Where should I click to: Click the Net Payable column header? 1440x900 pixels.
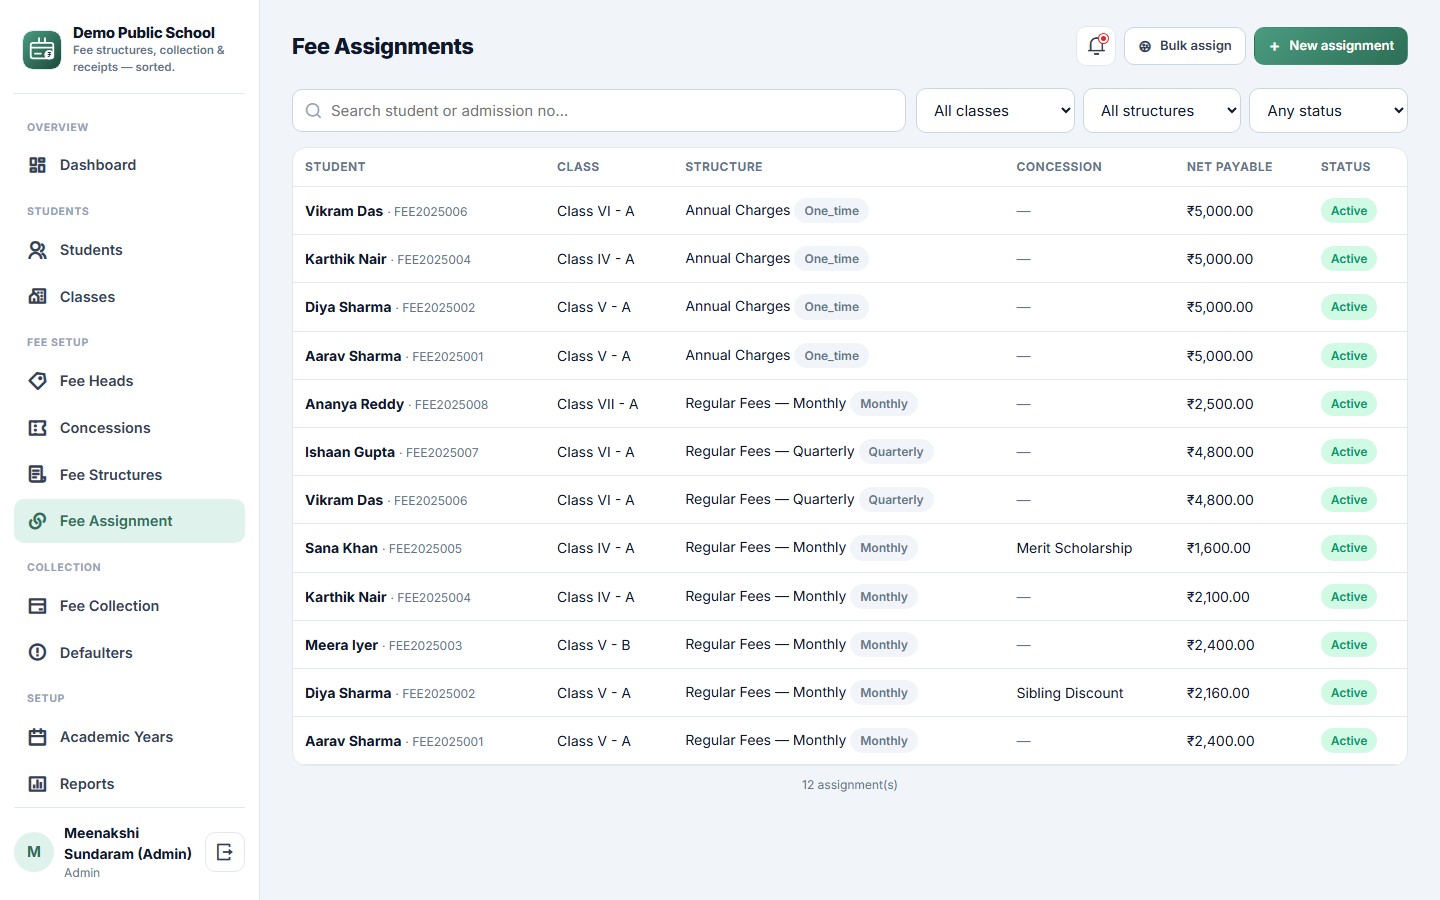pos(1229,167)
